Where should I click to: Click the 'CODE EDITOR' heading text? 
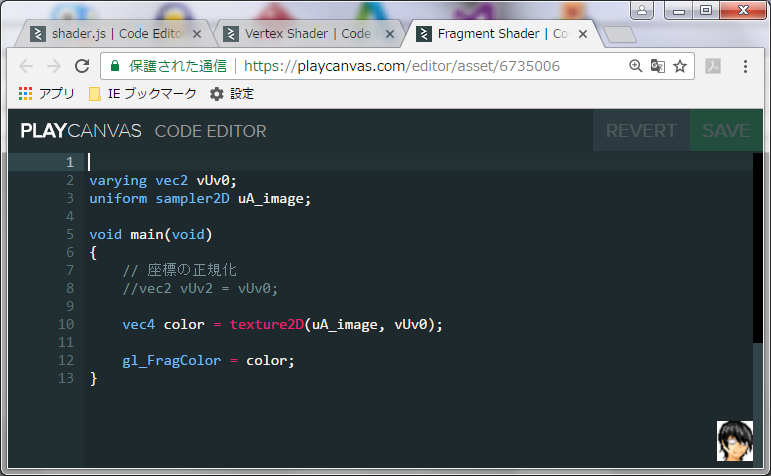click(210, 131)
